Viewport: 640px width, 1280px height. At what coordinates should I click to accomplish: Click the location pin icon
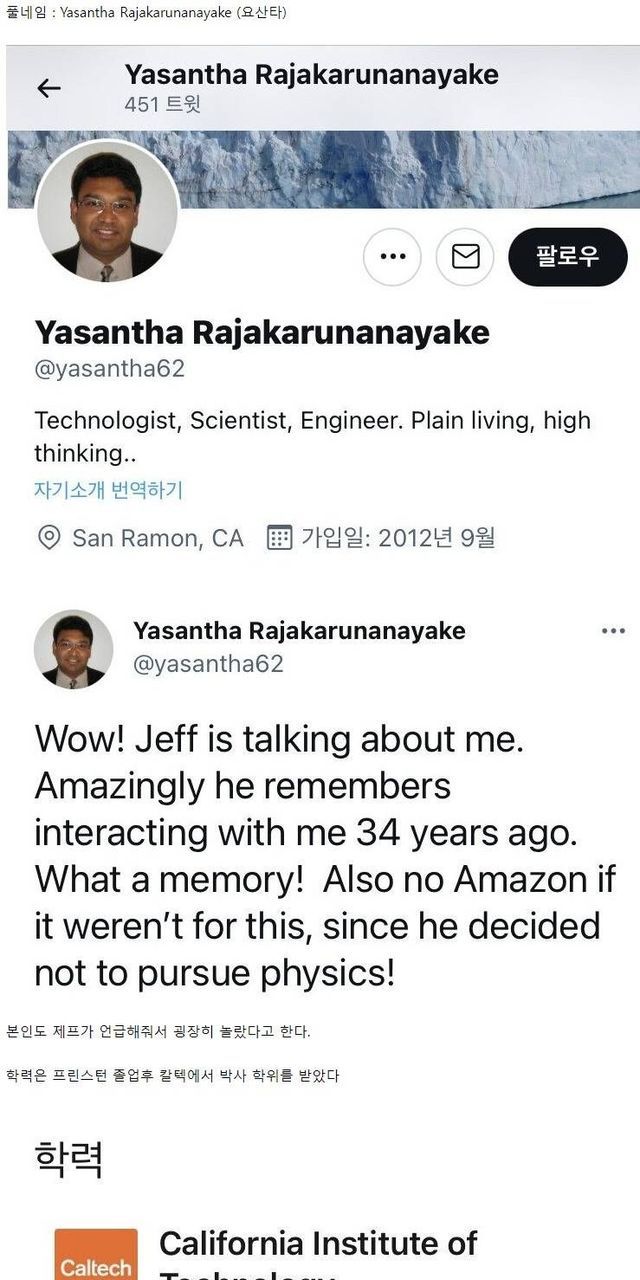point(48,538)
